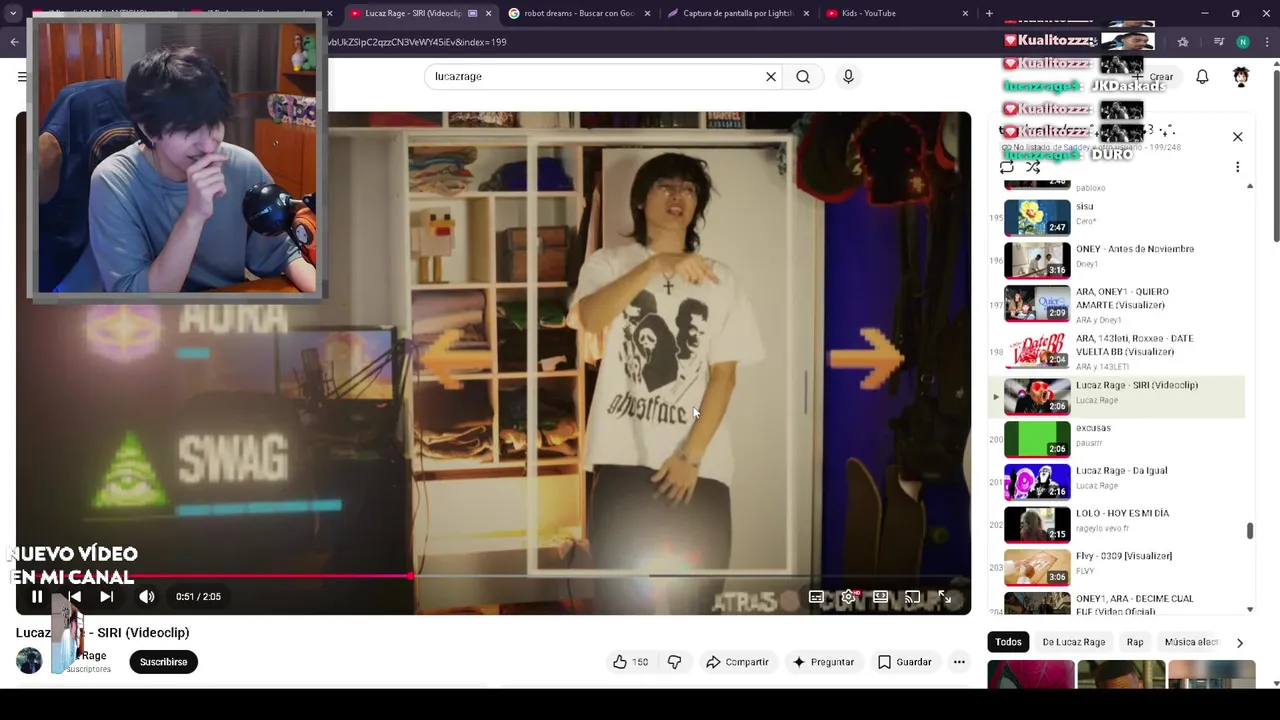
Task: Play 'Lucaz Rage - Da Igual'
Action: pyautogui.click(x=1117, y=482)
